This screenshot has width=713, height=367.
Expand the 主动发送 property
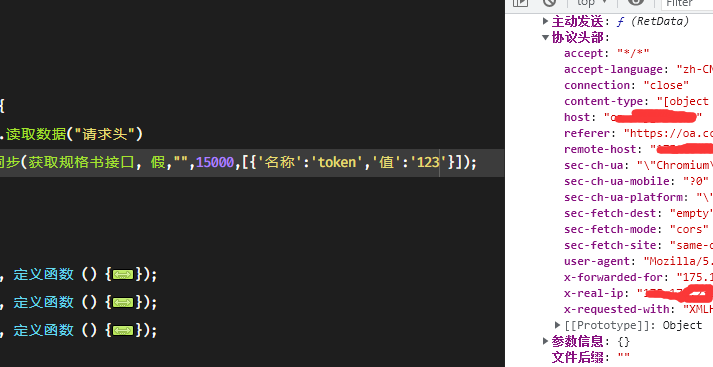click(x=545, y=21)
